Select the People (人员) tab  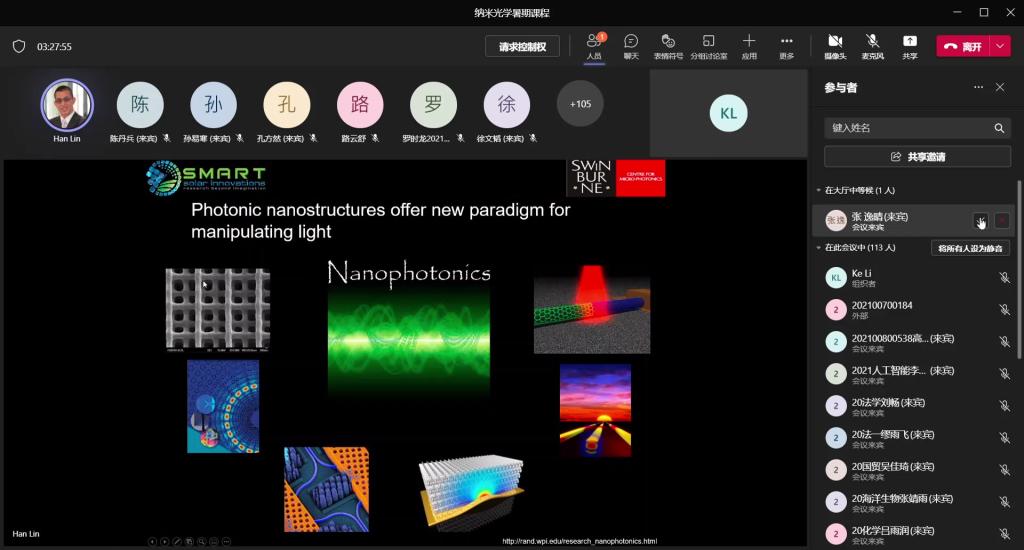[594, 46]
